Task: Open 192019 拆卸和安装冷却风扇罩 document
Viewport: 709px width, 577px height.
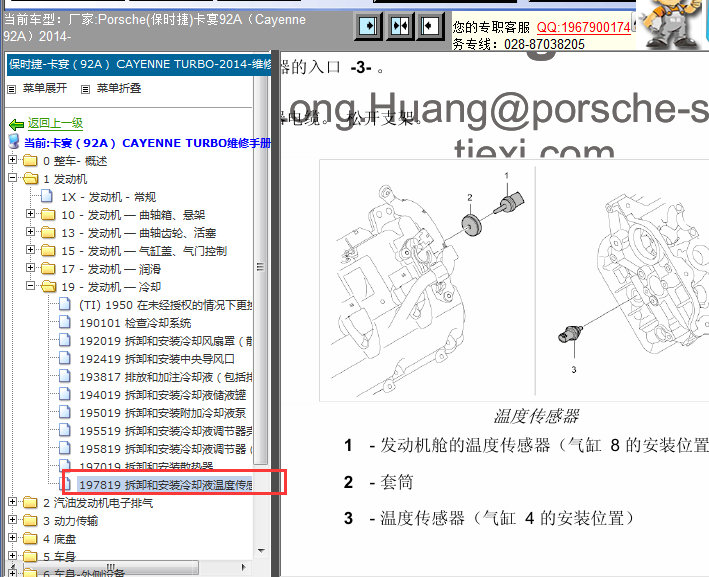Action: click(165, 341)
